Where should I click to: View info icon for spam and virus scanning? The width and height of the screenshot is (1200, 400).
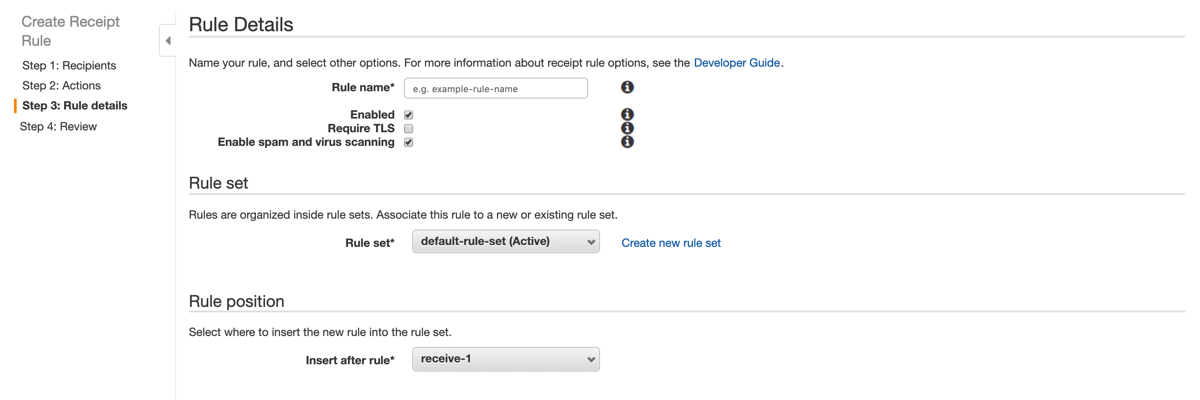click(x=627, y=142)
